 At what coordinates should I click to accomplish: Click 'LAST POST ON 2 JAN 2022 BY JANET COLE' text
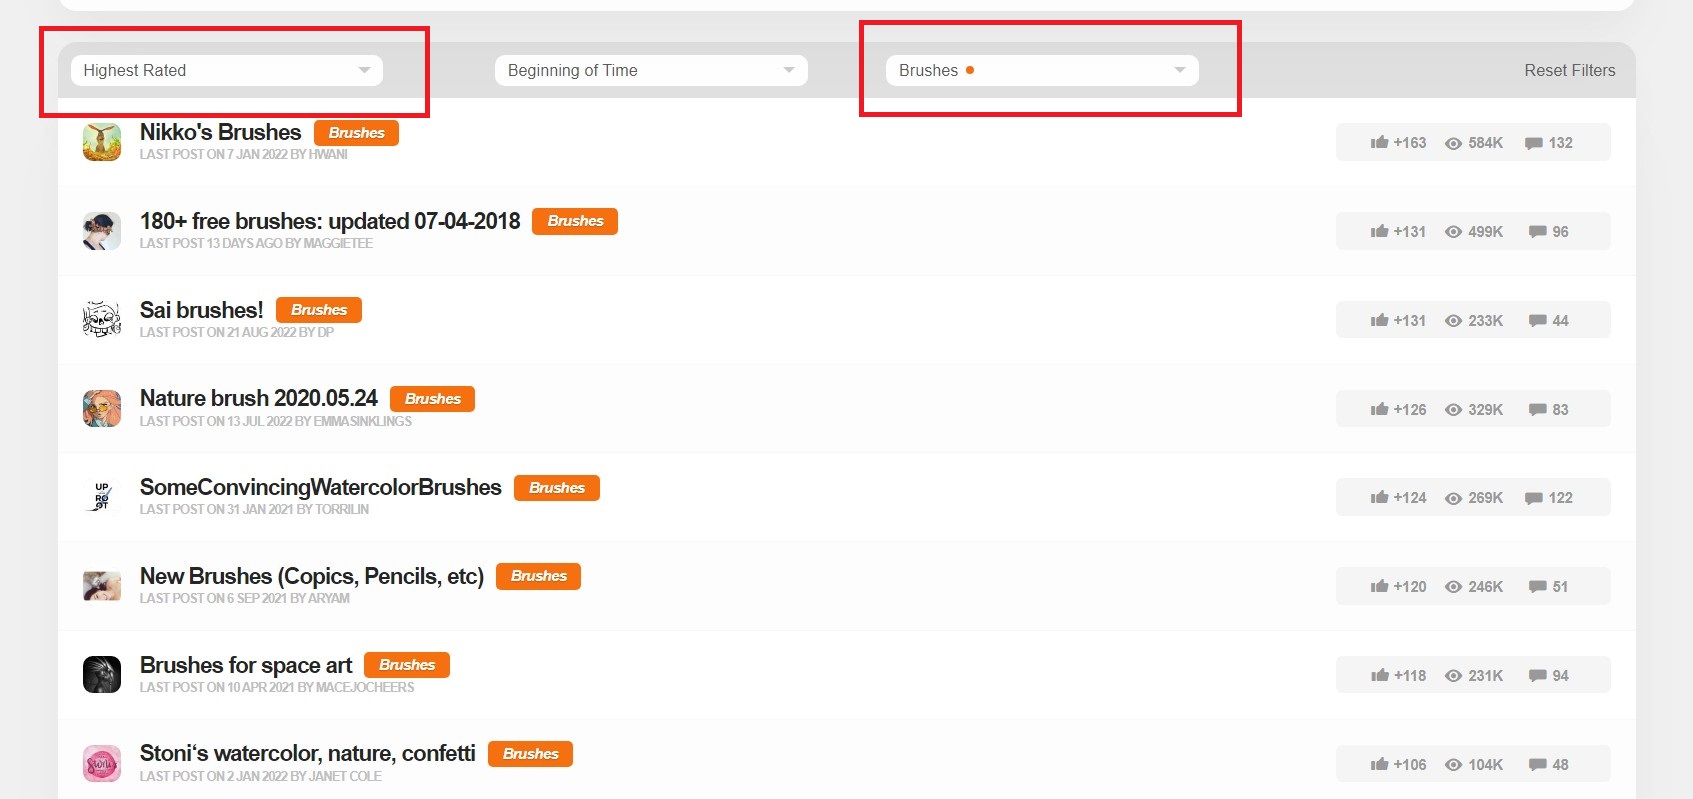coord(261,777)
